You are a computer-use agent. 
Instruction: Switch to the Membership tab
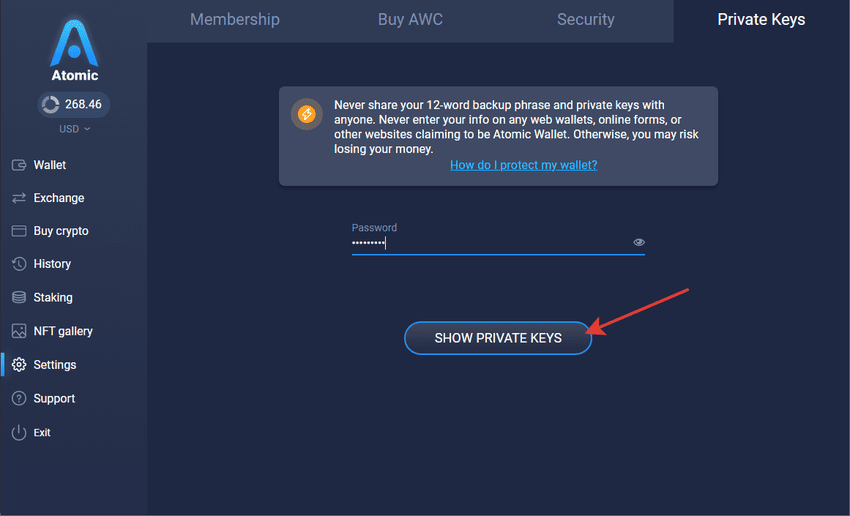pyautogui.click(x=235, y=20)
